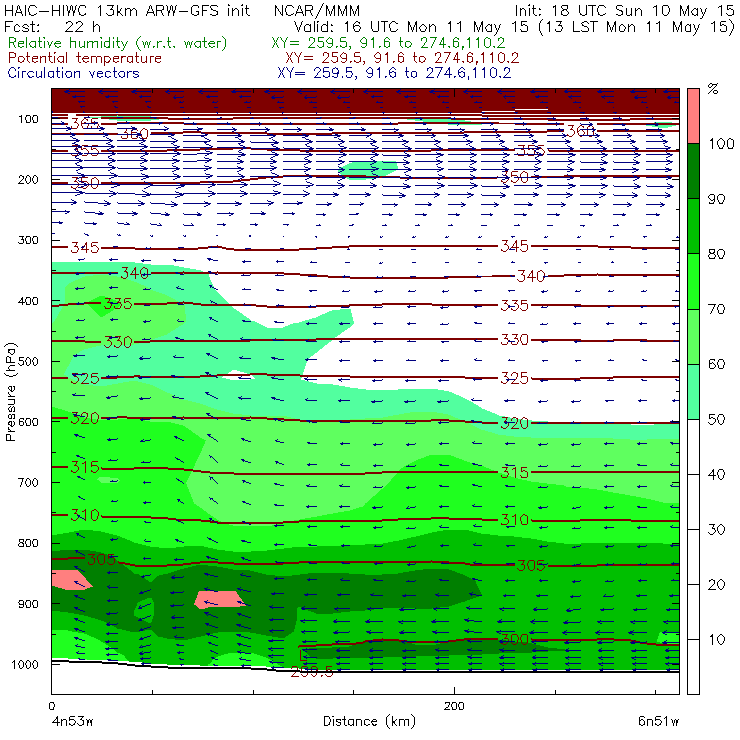Select the 70–80% bright green colorbar swatch

click(x=693, y=281)
